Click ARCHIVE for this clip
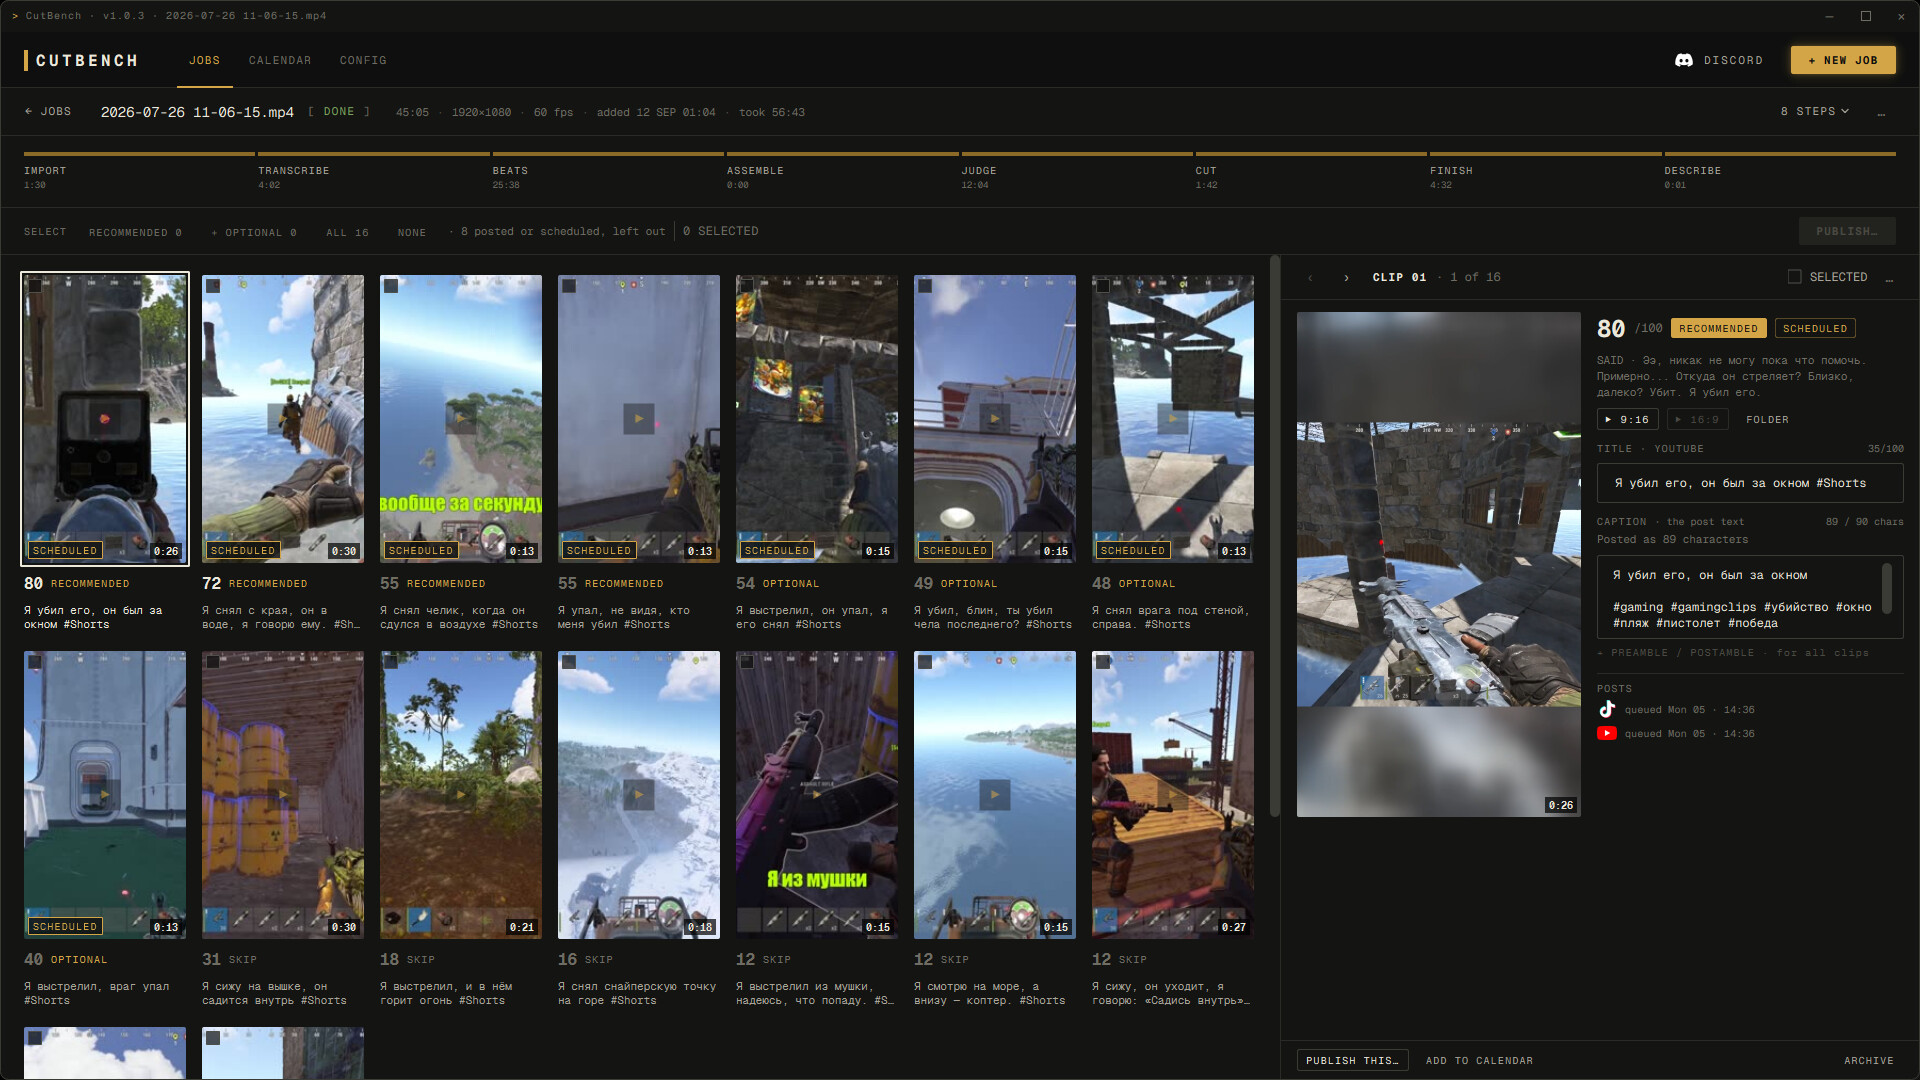1920x1080 pixels. point(1869,1060)
